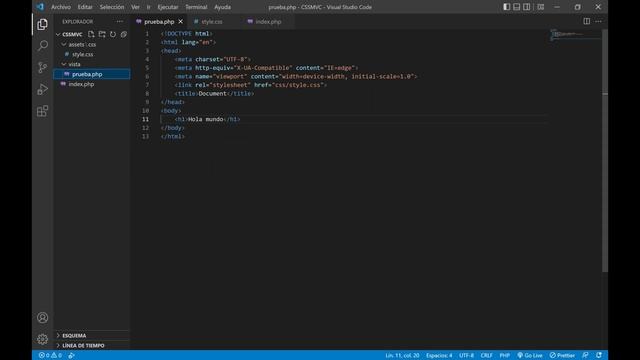Open the Search view in activity bar
This screenshot has height=360, width=640.
click(42, 45)
